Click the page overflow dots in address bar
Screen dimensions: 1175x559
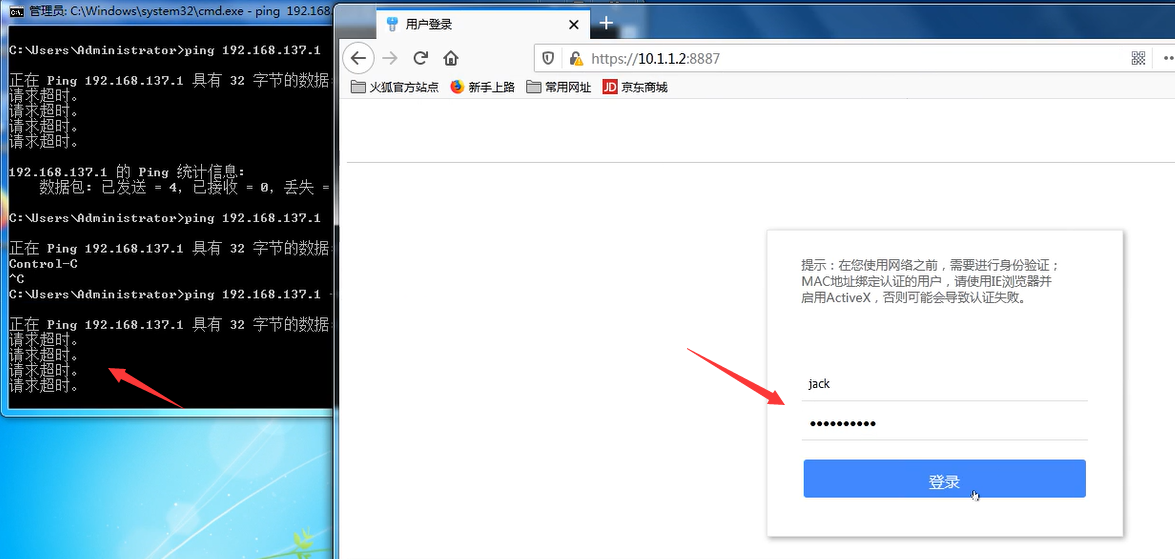coord(1168,58)
